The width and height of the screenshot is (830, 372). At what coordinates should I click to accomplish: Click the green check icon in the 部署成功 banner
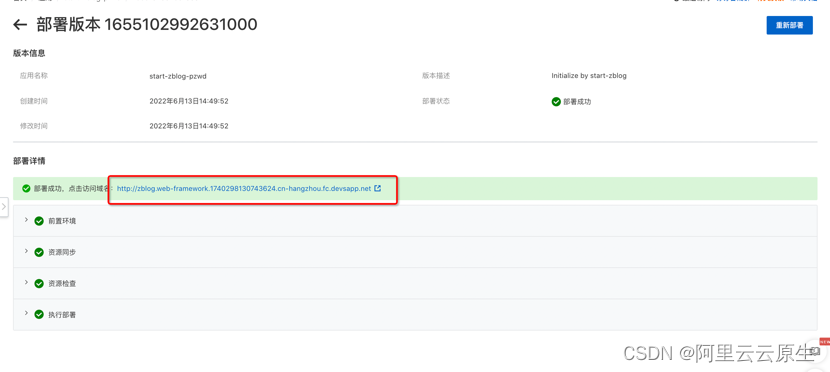point(26,188)
